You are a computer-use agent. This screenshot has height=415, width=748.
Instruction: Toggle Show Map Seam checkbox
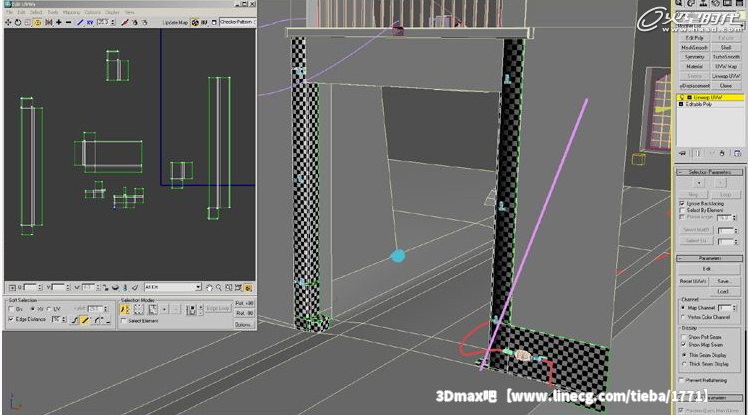point(684,344)
